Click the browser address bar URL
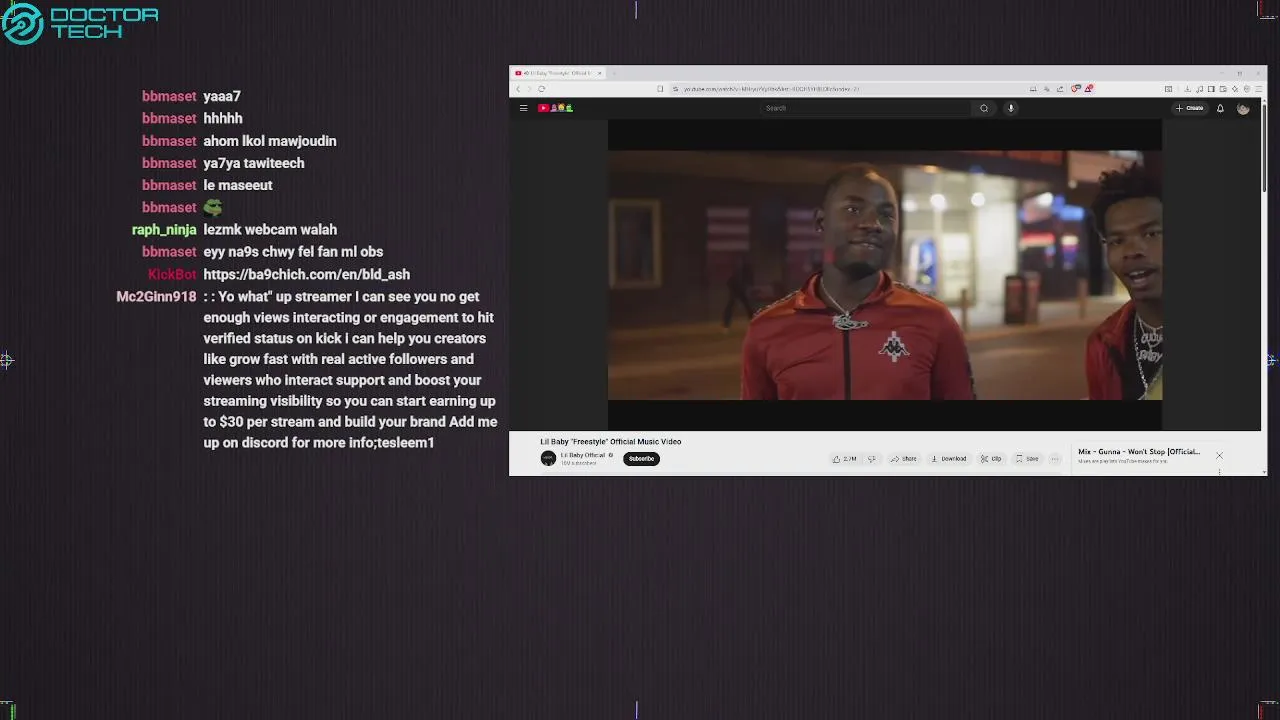The height and width of the screenshot is (720, 1280). 770,89
